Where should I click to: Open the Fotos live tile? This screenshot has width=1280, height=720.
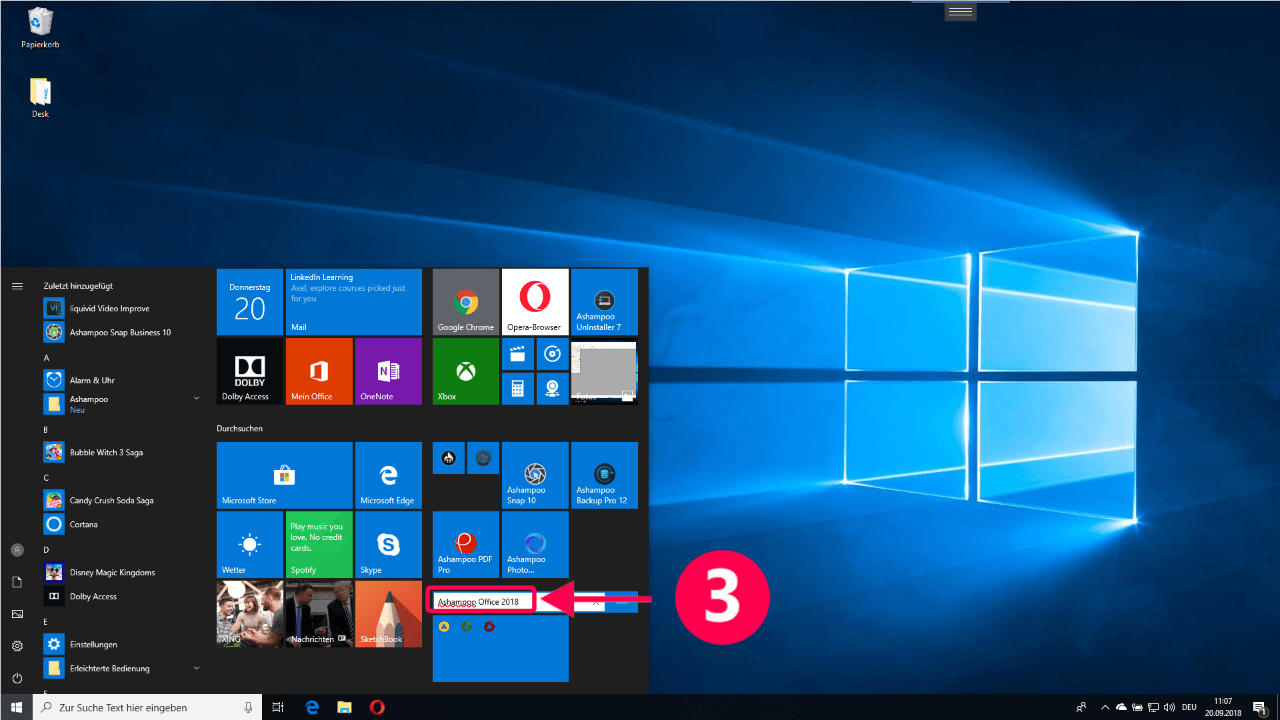[604, 371]
